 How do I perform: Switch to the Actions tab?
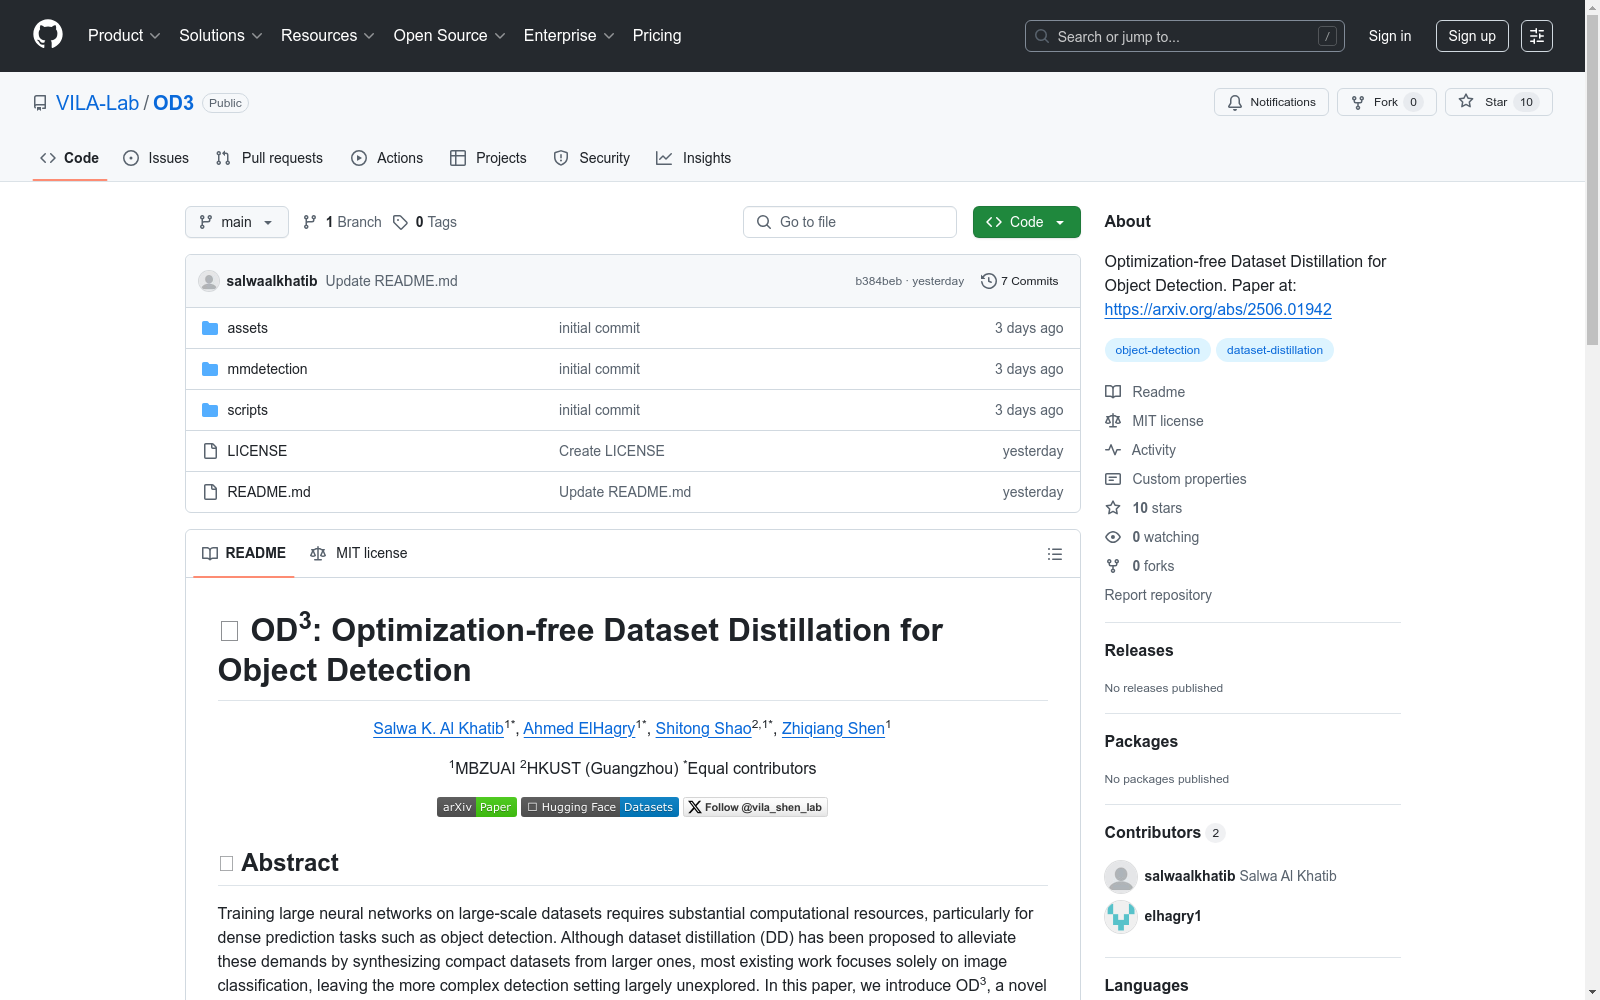click(387, 158)
